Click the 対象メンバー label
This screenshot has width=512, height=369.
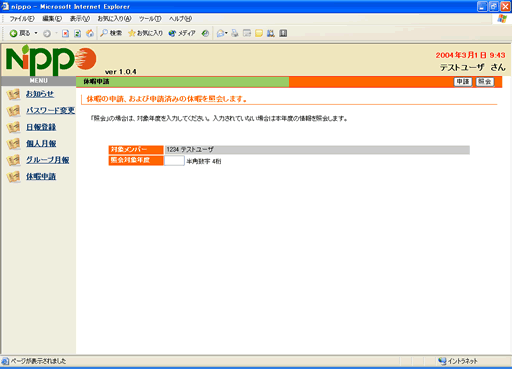click(x=136, y=150)
